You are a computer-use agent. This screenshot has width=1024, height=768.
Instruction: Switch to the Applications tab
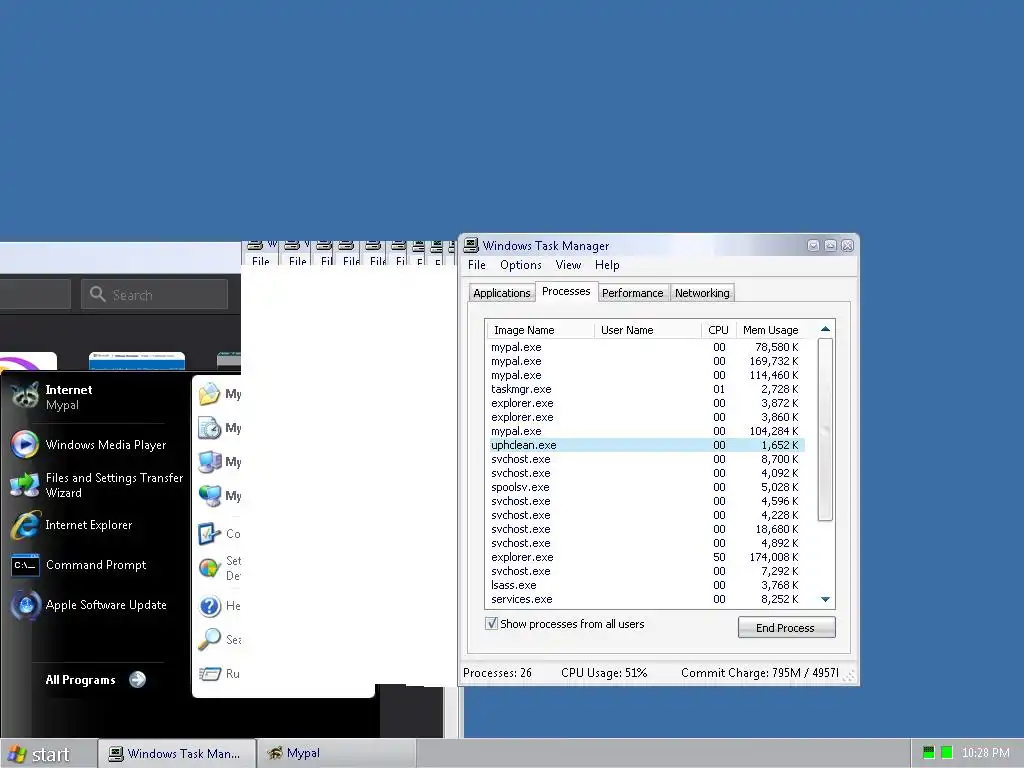502,293
